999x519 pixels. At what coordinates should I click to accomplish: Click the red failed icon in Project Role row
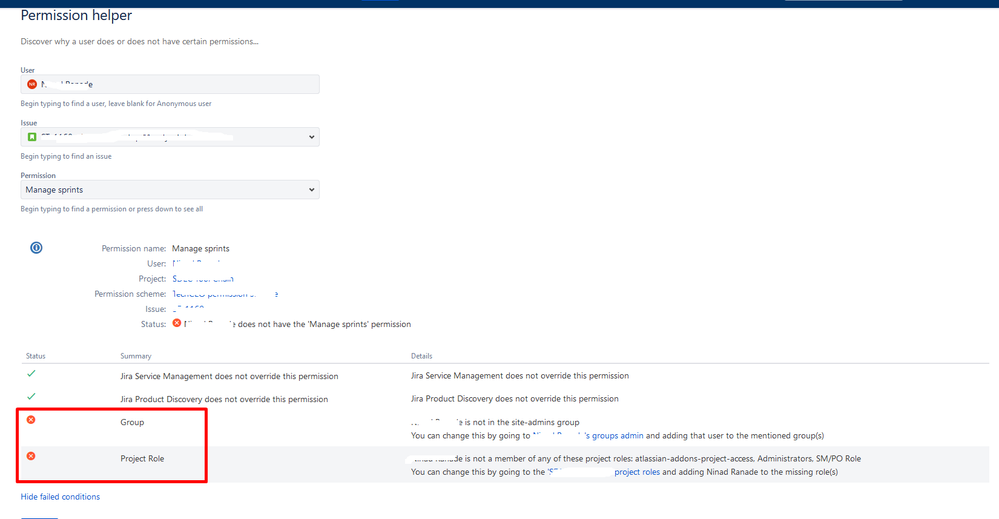coord(31,456)
